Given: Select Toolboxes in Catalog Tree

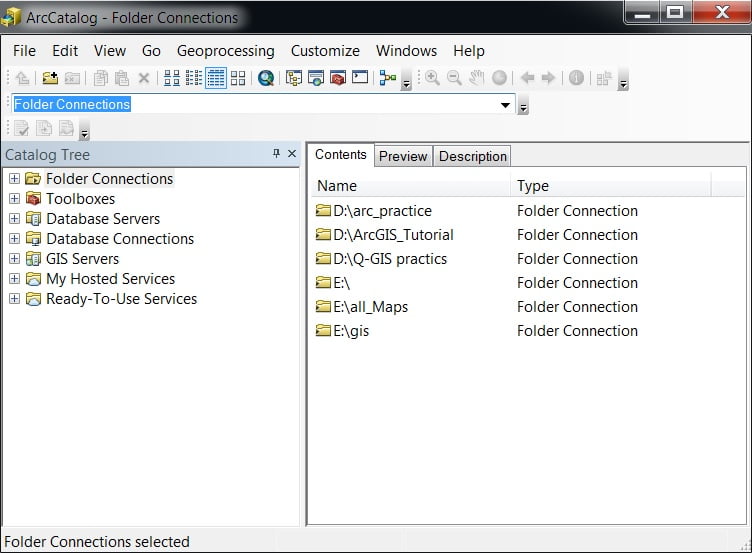Looking at the screenshot, I should point(81,199).
